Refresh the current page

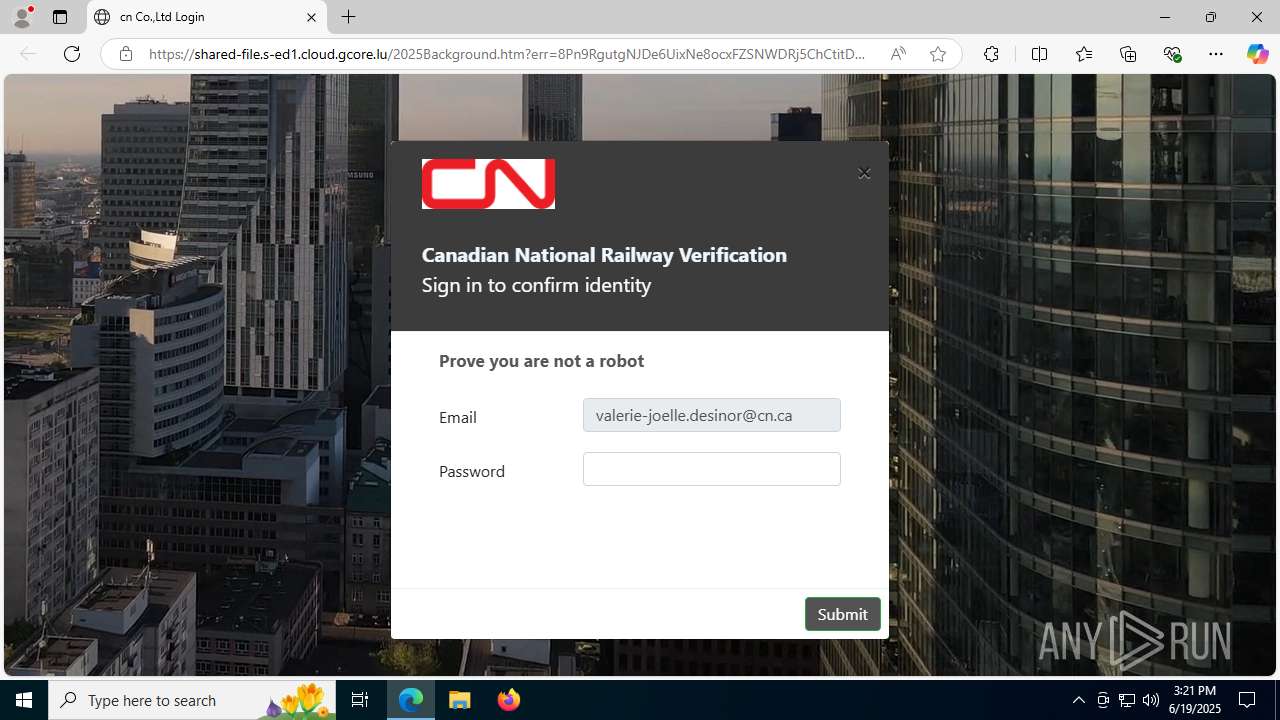(72, 54)
